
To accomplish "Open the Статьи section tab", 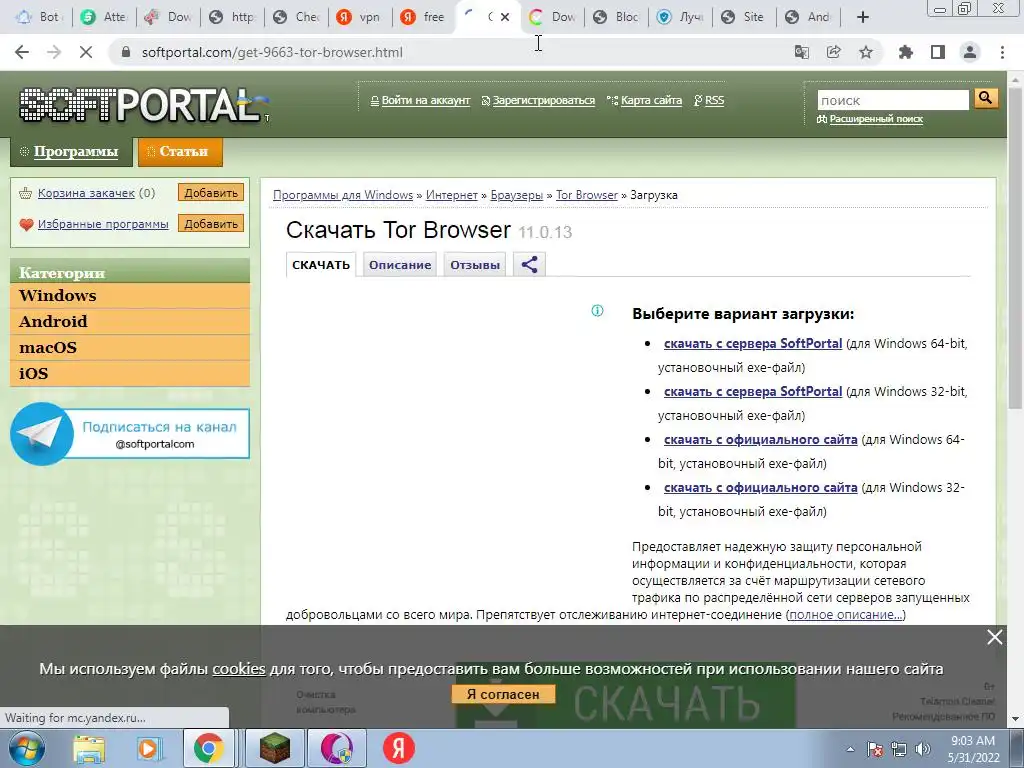I will click(180, 152).
